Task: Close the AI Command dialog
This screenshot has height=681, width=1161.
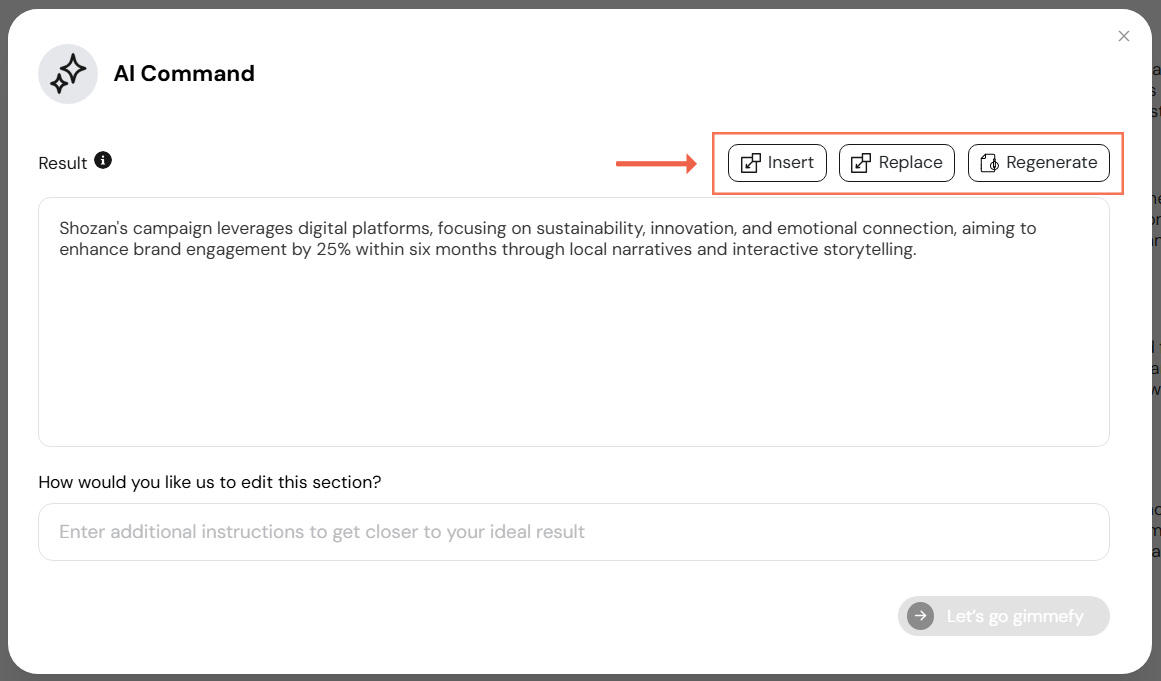Action: (x=1124, y=36)
